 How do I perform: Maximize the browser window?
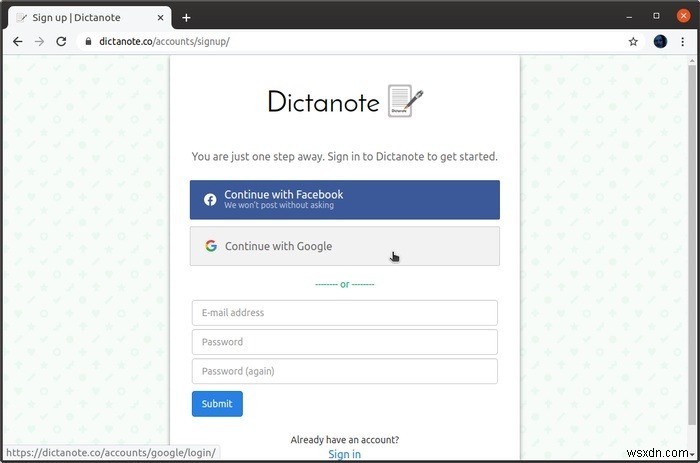coord(656,16)
